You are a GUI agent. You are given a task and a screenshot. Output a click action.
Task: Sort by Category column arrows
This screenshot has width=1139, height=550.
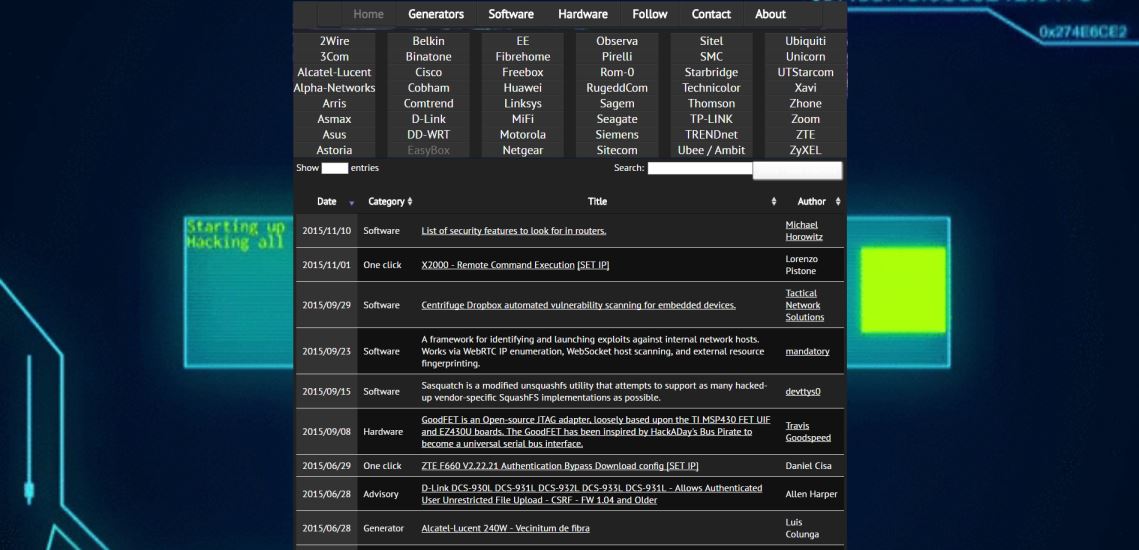pos(410,201)
